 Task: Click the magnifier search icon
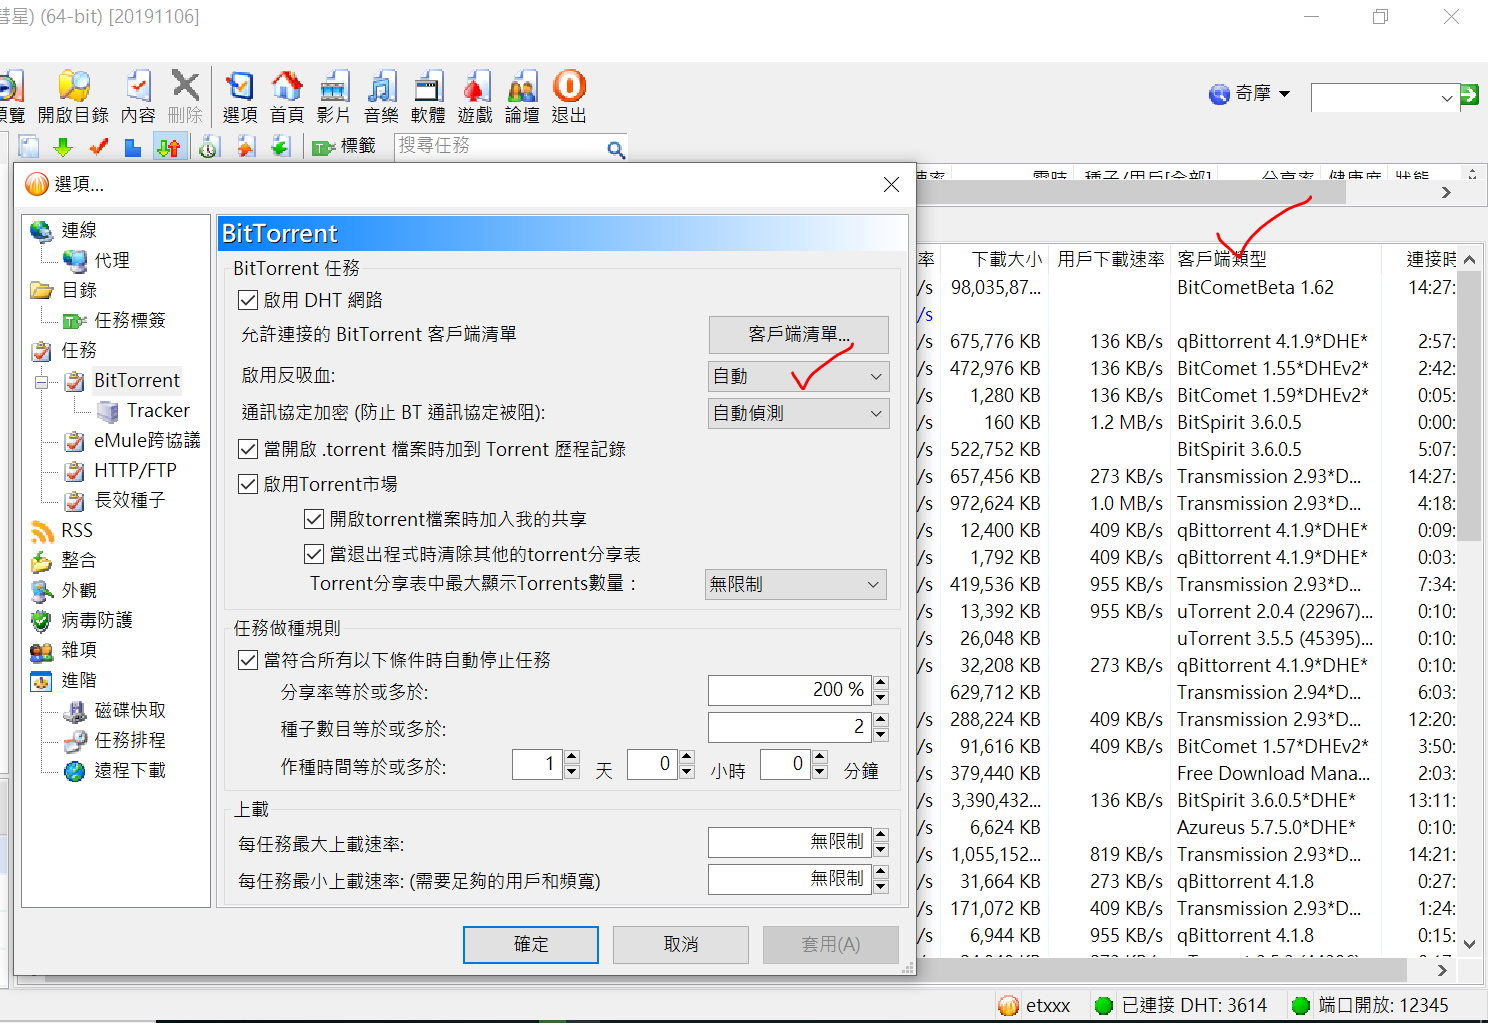click(x=616, y=149)
